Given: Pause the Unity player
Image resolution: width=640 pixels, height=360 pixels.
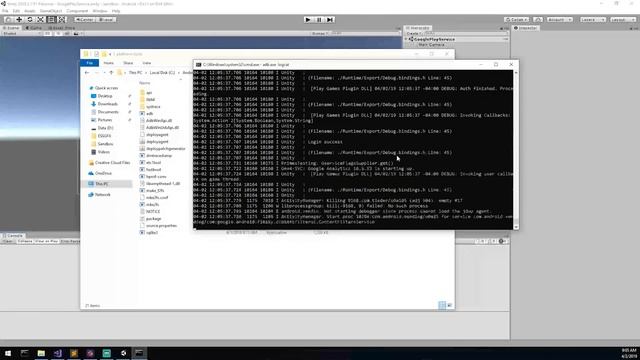Looking at the screenshot, I should [319, 20].
